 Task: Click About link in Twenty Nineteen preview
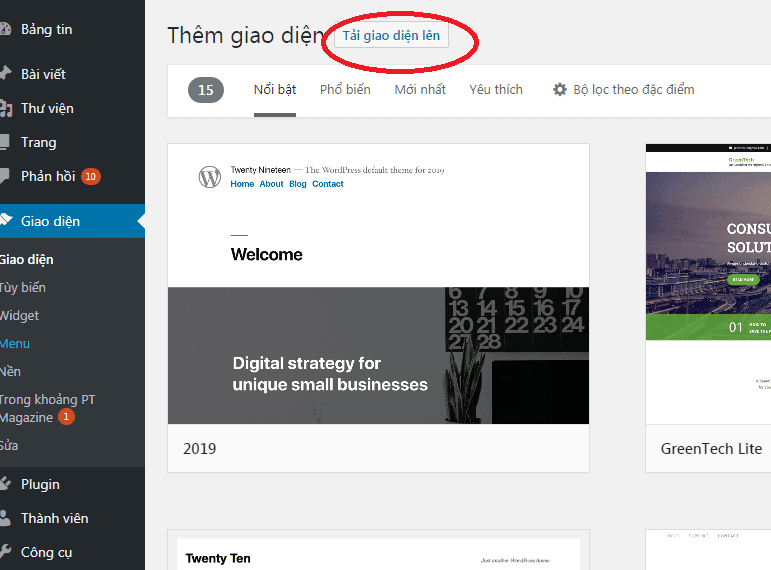tap(271, 184)
